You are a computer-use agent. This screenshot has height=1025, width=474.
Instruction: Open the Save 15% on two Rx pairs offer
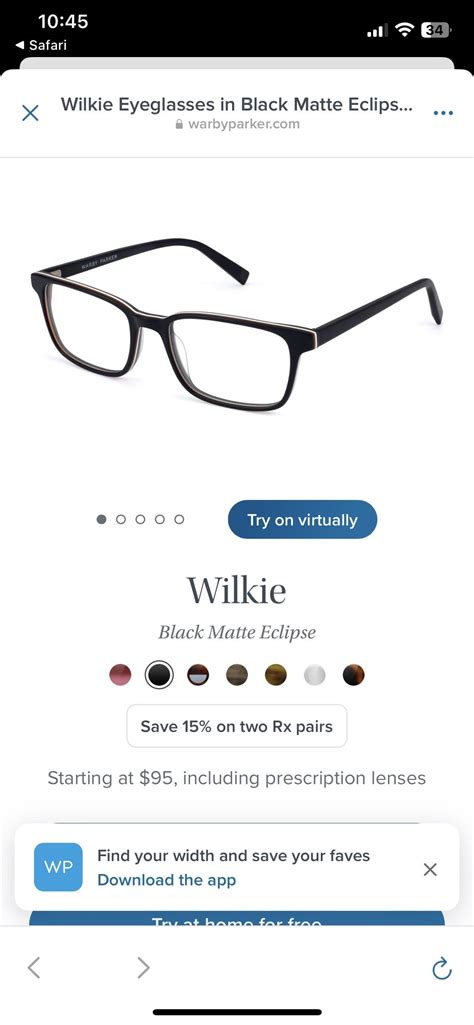[x=237, y=726]
